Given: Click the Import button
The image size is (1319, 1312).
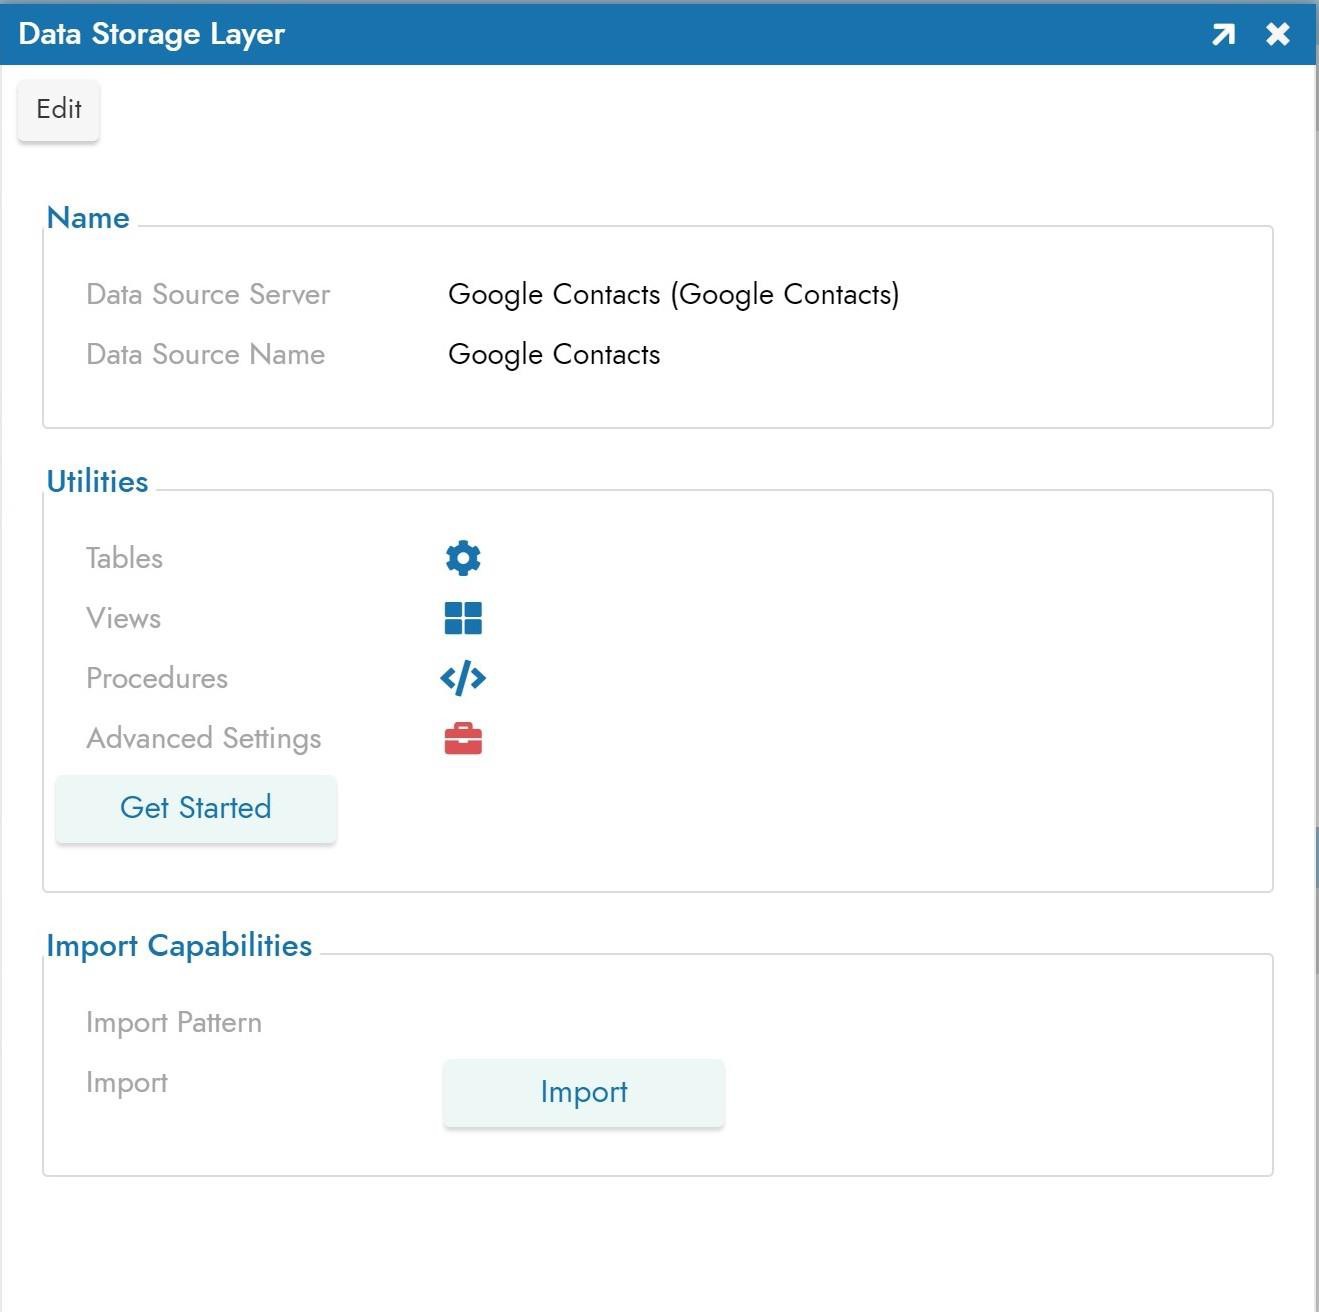Looking at the screenshot, I should coord(583,1092).
